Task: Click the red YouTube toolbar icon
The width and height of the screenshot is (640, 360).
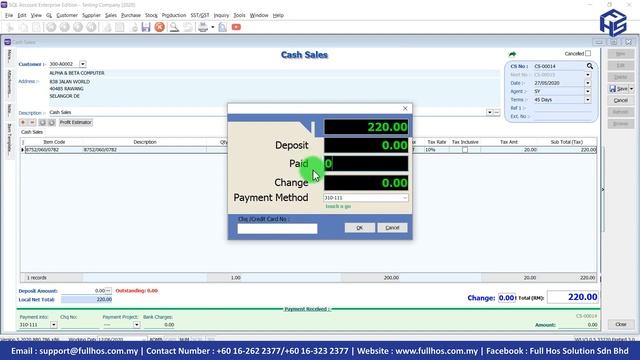Action: (x=236, y=27)
